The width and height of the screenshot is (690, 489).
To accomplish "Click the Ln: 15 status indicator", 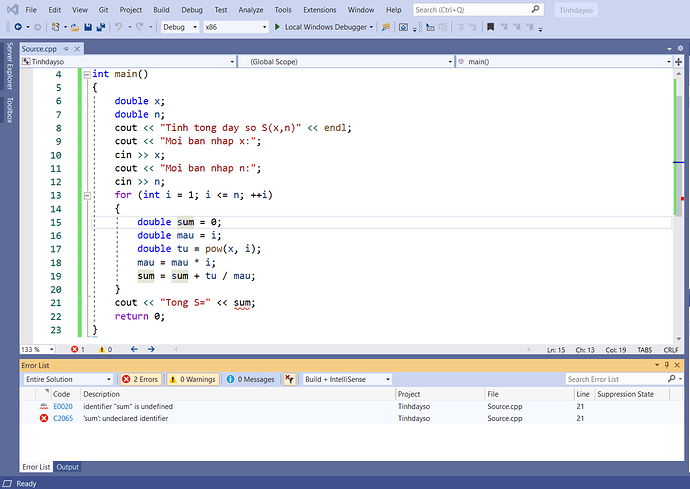I will [x=556, y=349].
